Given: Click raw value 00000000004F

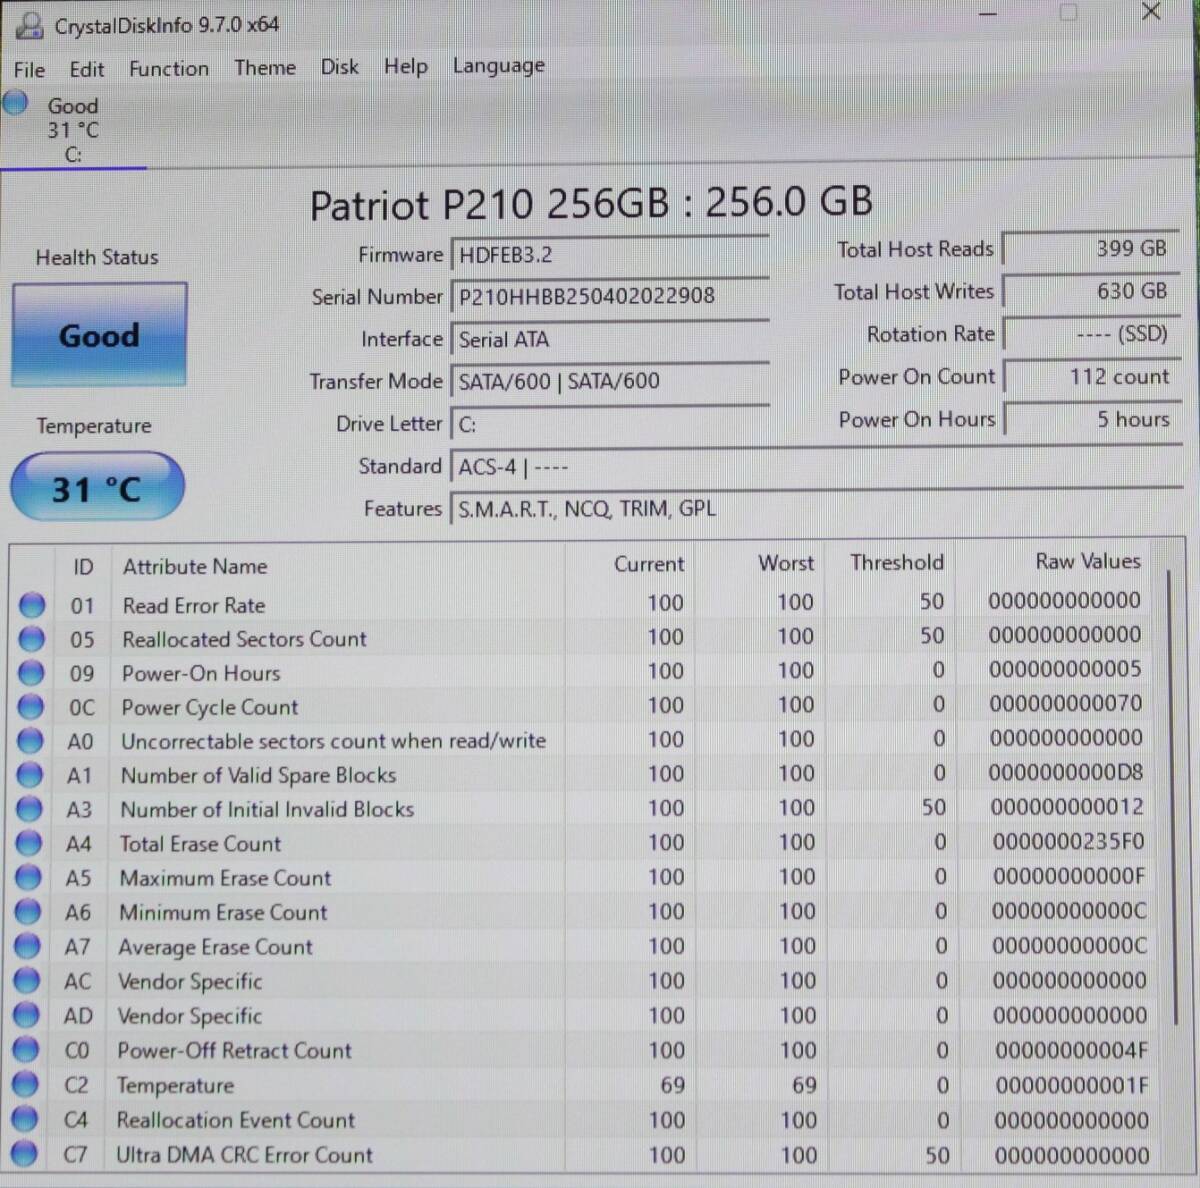Looking at the screenshot, I should coord(1071,1051).
